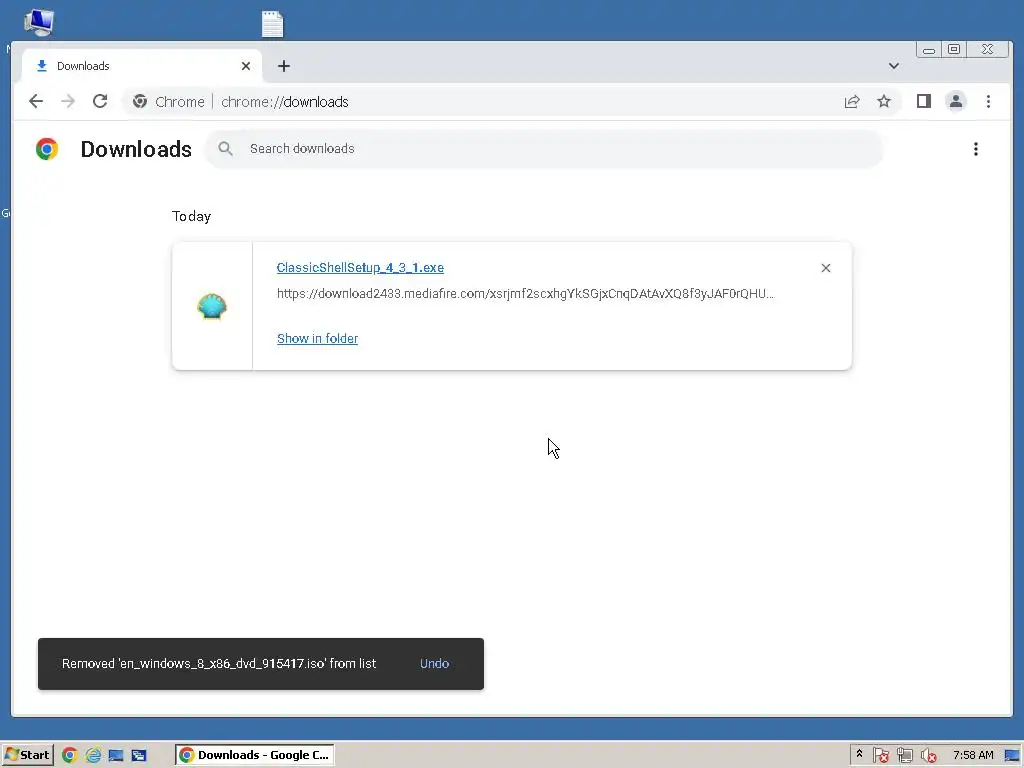Open a new tab with plus button
The image size is (1024, 768).
point(283,66)
